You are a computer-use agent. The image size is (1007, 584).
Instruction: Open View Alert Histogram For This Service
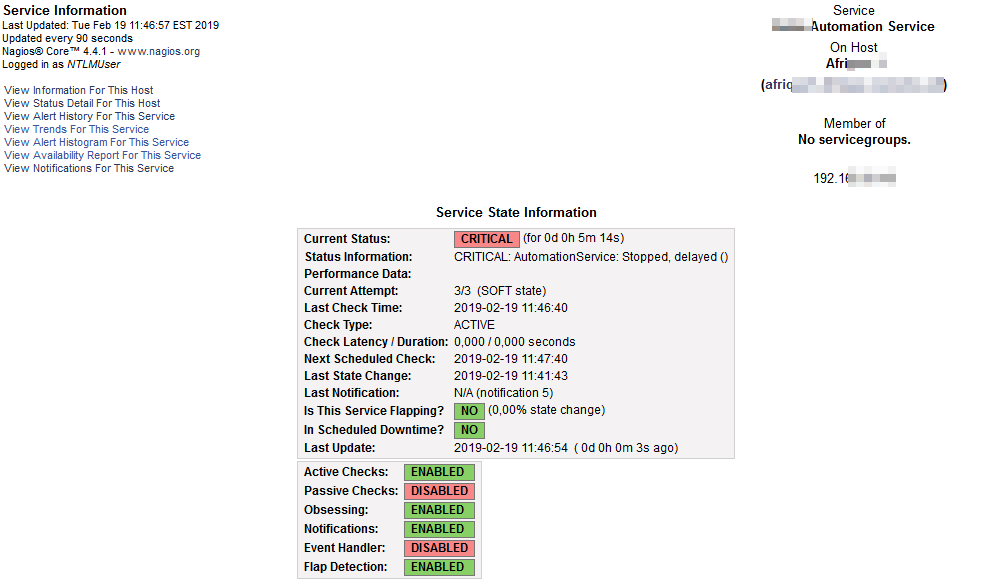coord(96,142)
